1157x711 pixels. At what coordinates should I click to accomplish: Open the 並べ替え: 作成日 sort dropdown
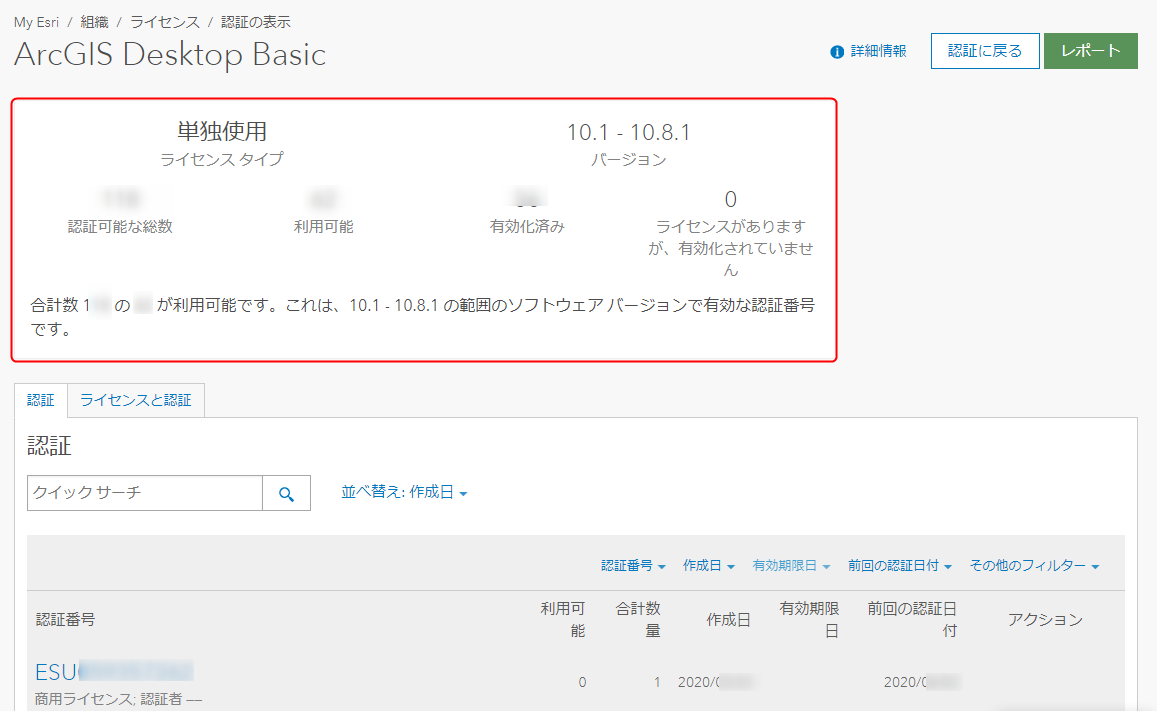pos(404,492)
